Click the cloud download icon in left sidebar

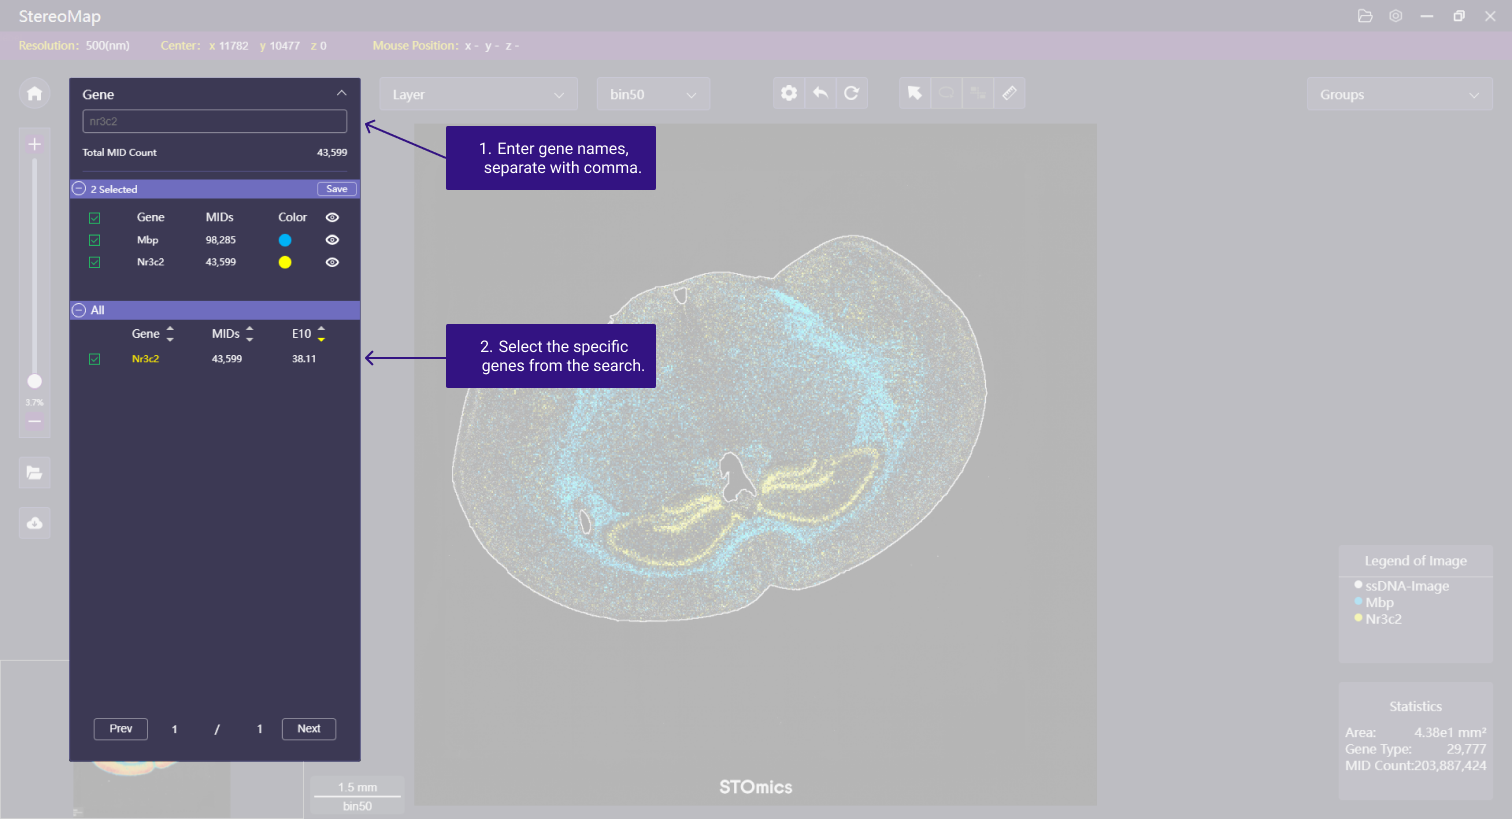pos(34,523)
